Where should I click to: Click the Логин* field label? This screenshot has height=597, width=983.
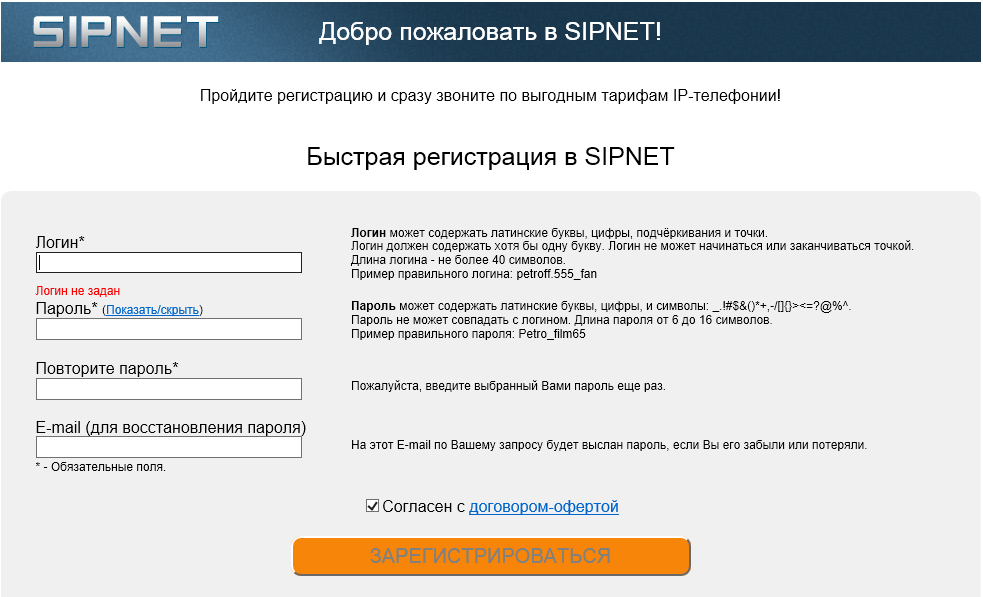point(60,242)
